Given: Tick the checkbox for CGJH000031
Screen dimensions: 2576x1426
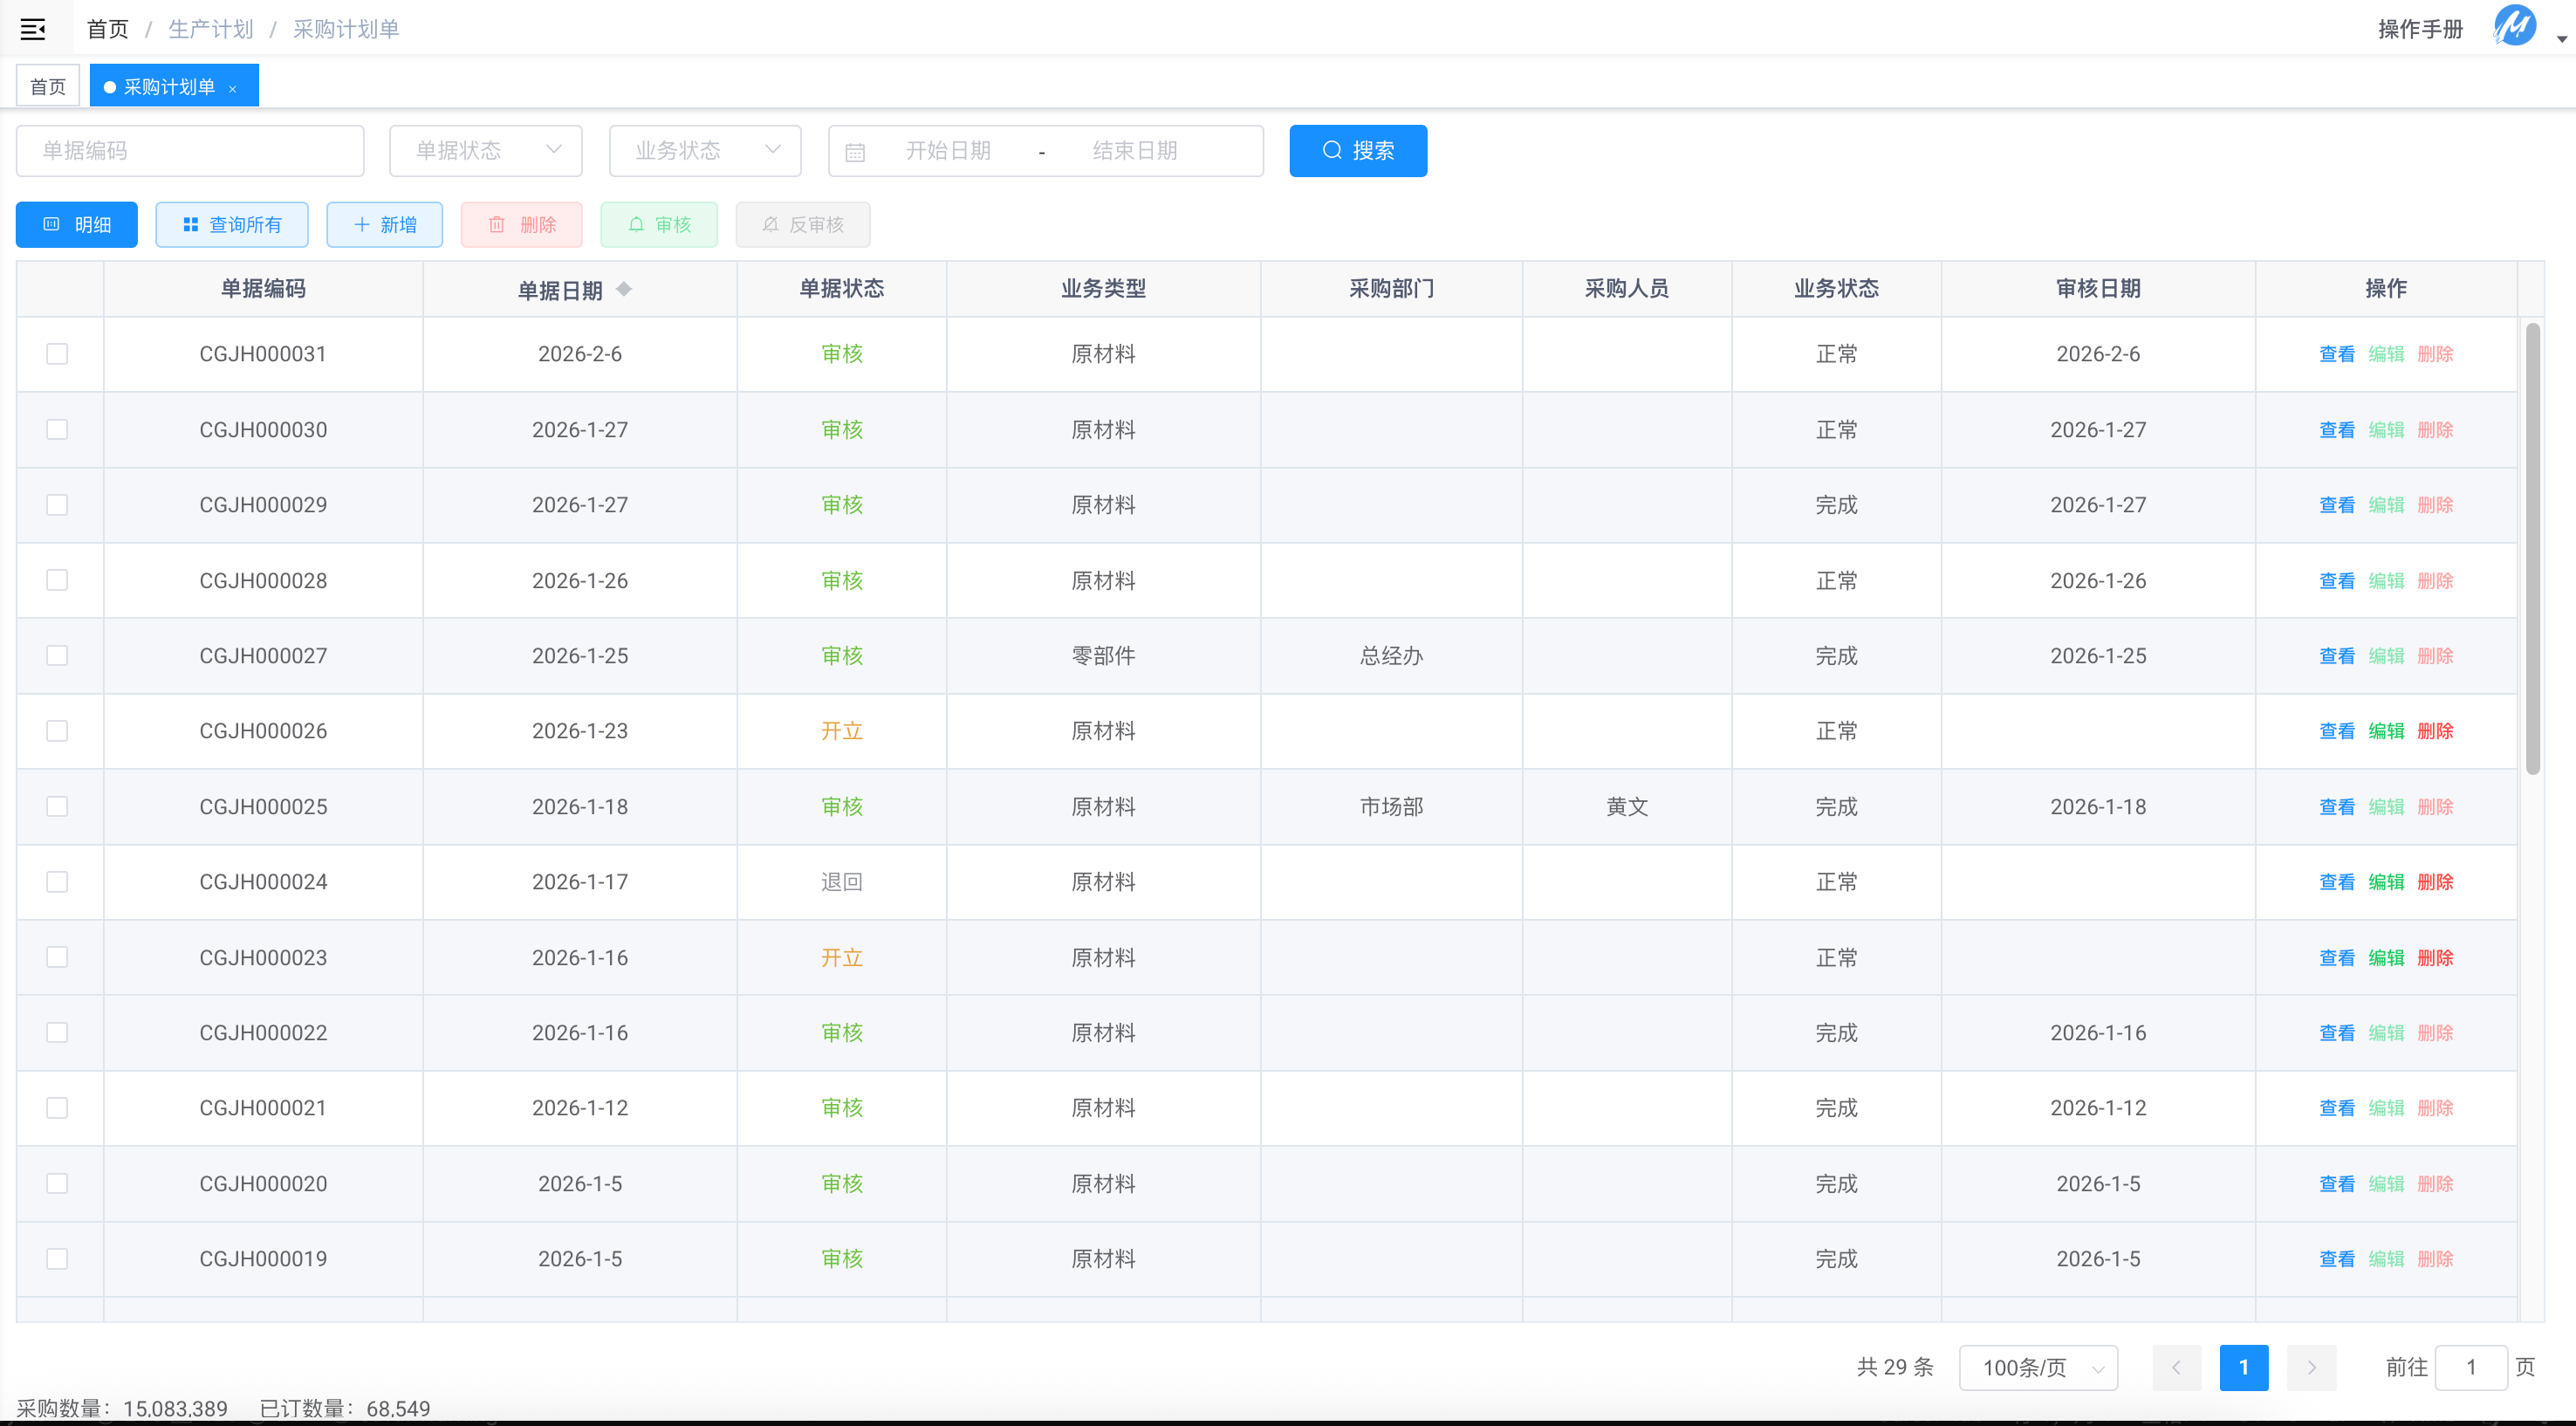Looking at the screenshot, I should [x=57, y=354].
